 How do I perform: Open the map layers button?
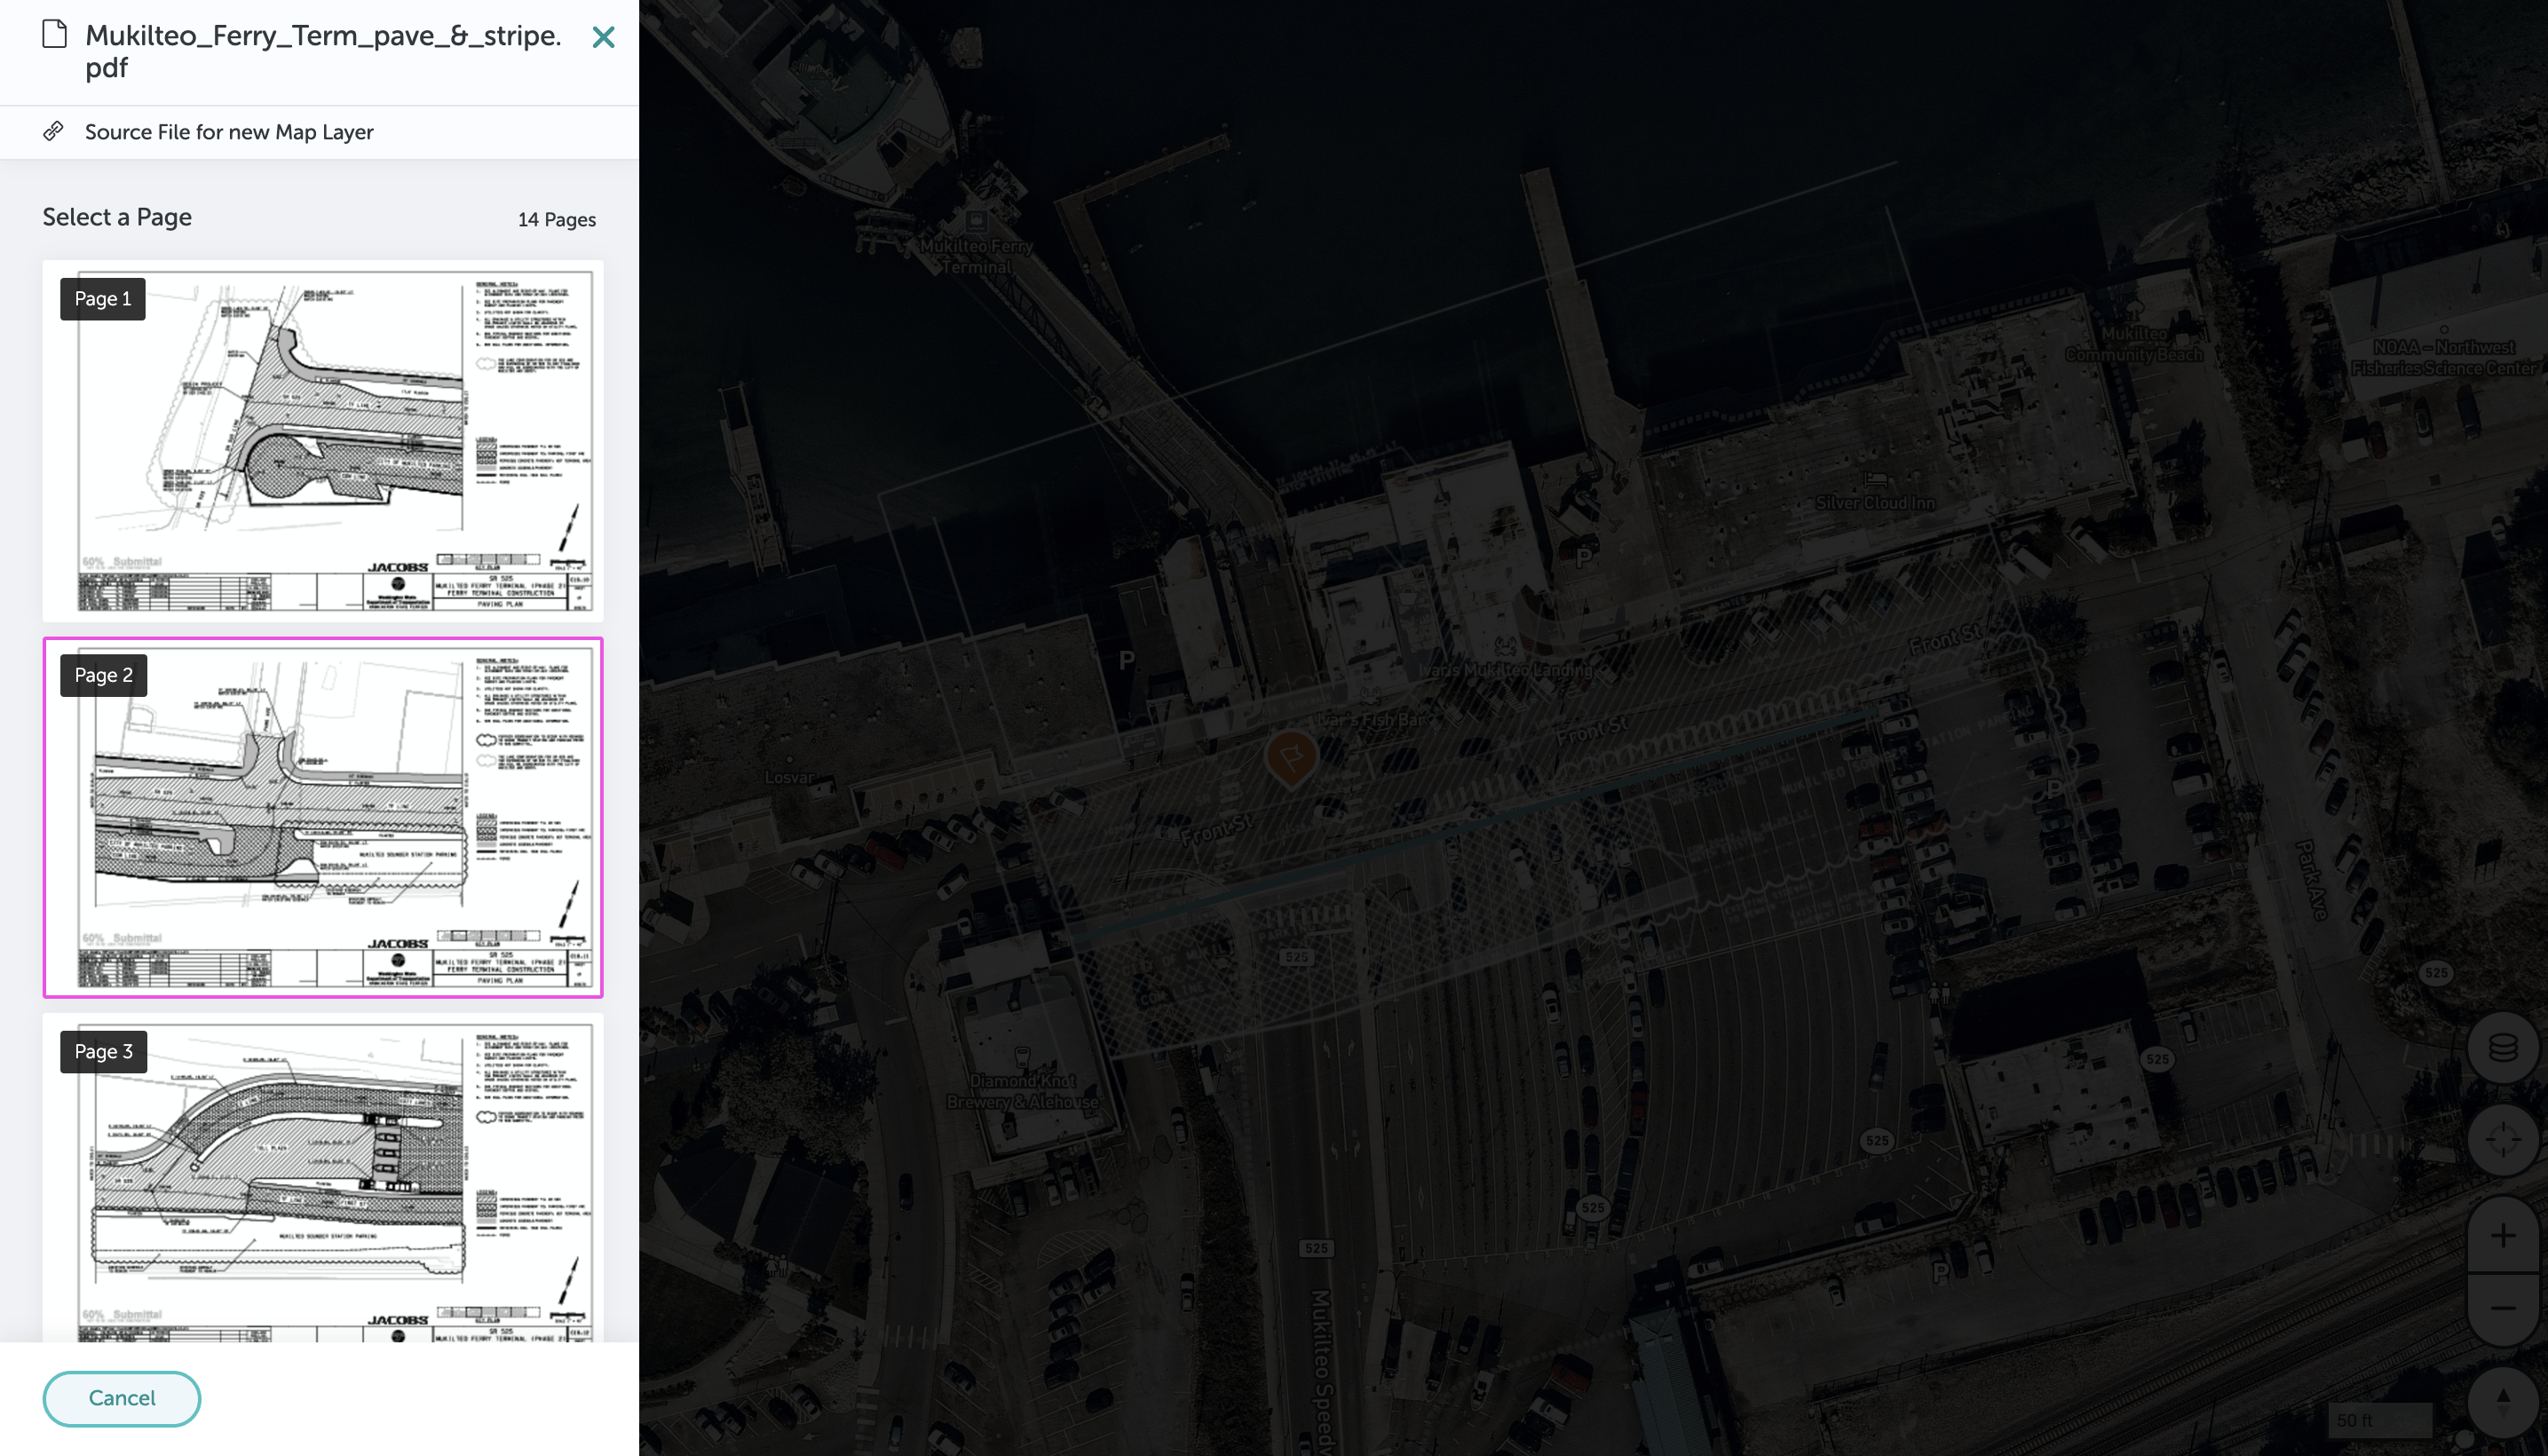(2503, 1048)
